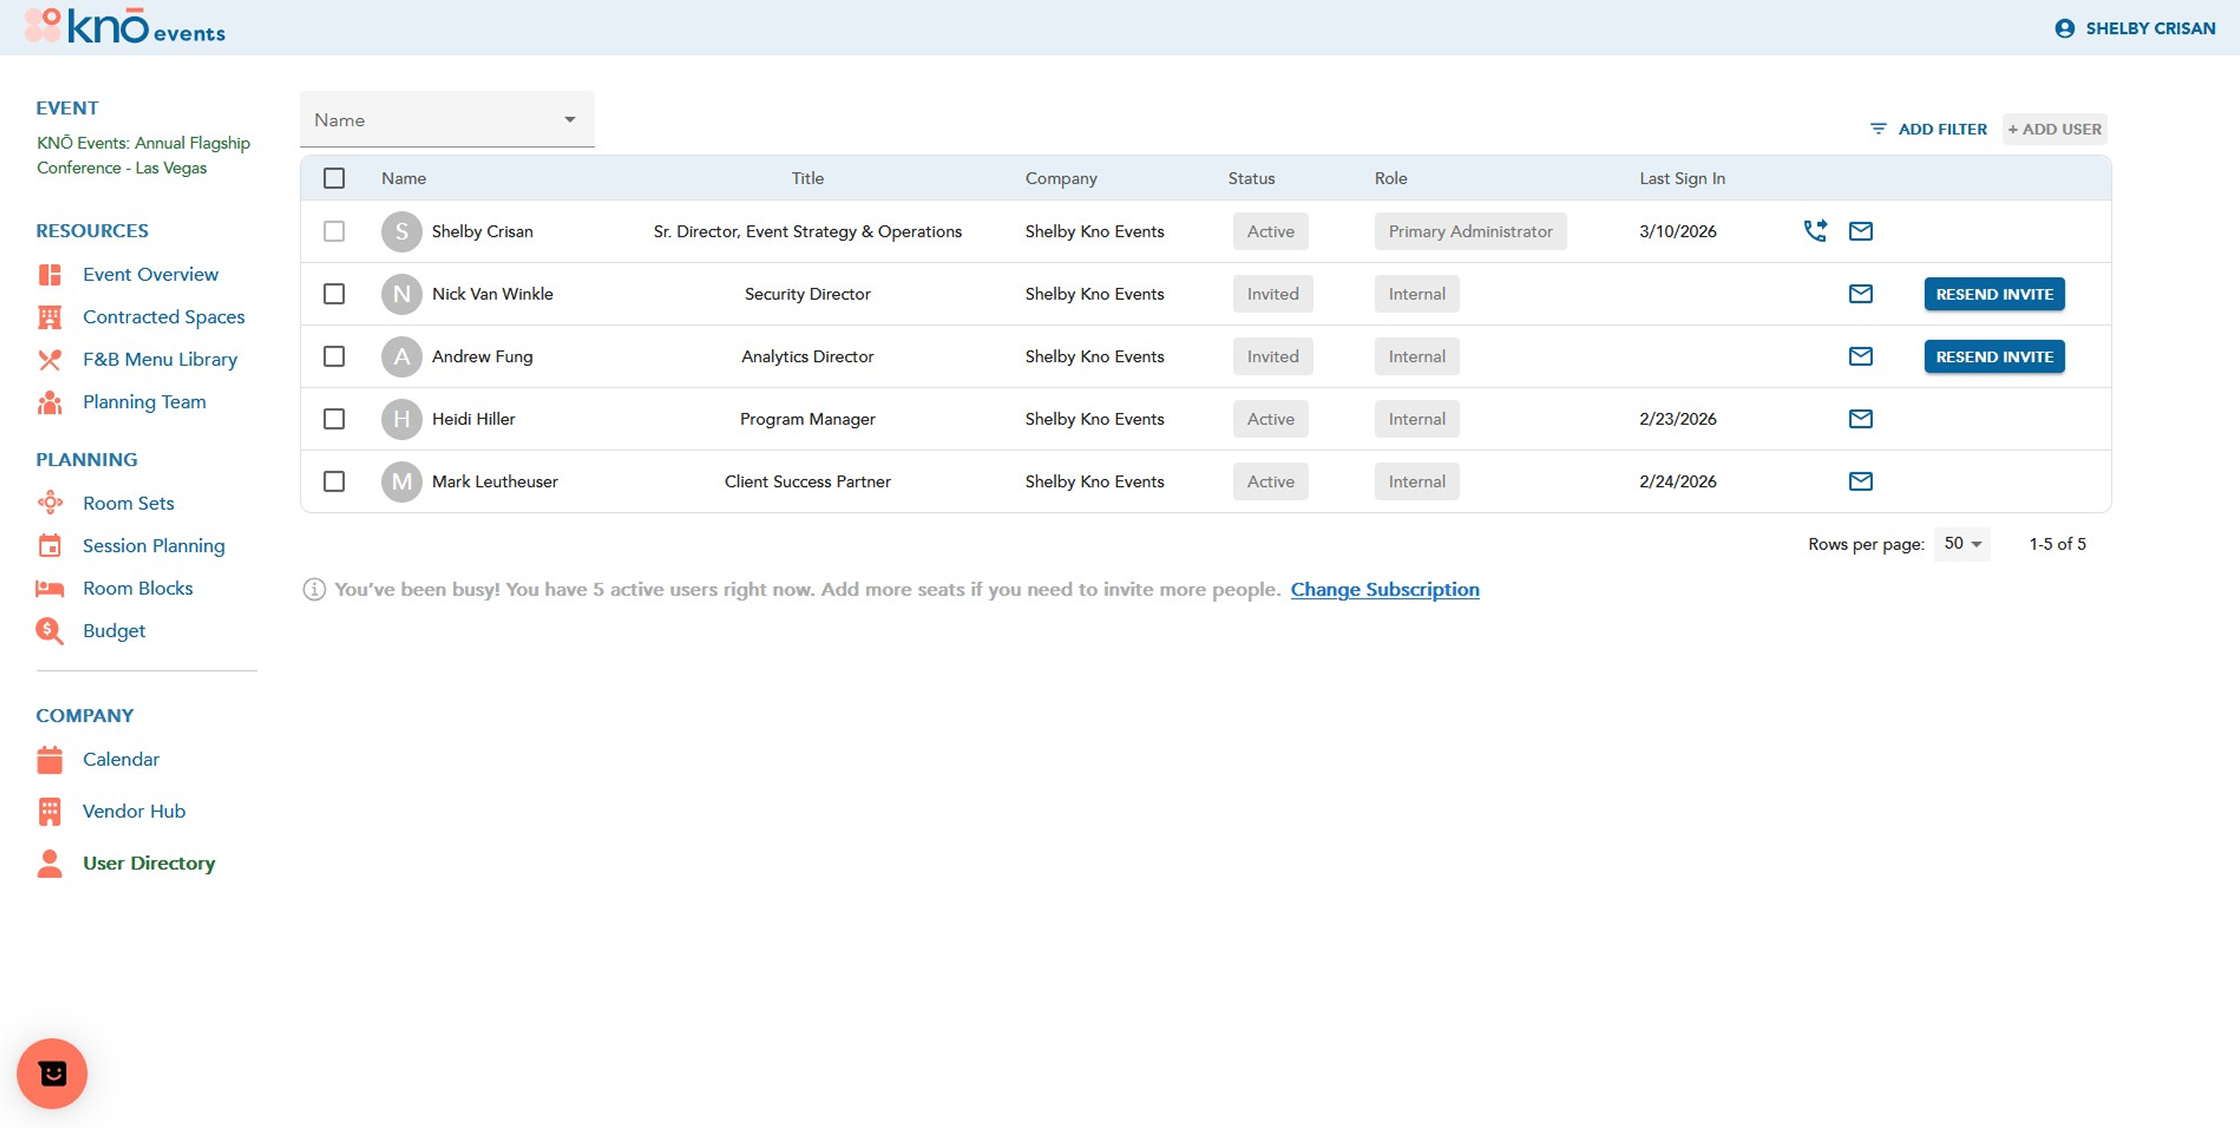The image size is (2240, 1128).
Task: Click the email icon in Heidi Hiller's row
Action: pos(1860,419)
